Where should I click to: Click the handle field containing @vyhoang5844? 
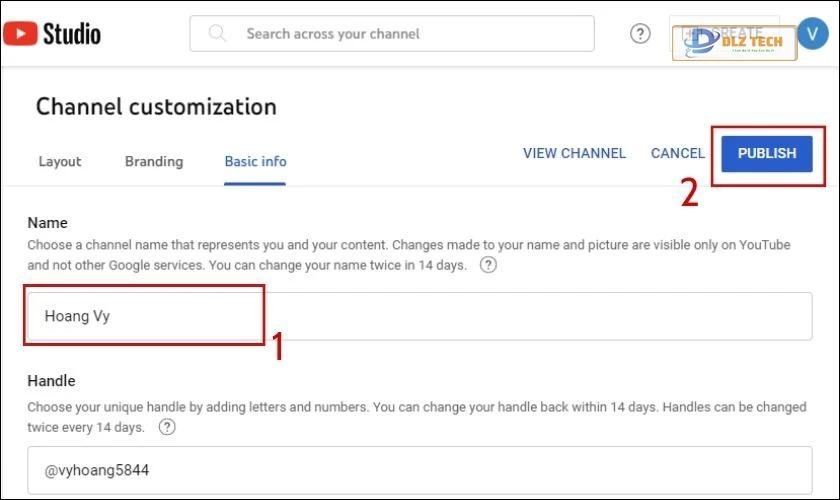click(420, 470)
